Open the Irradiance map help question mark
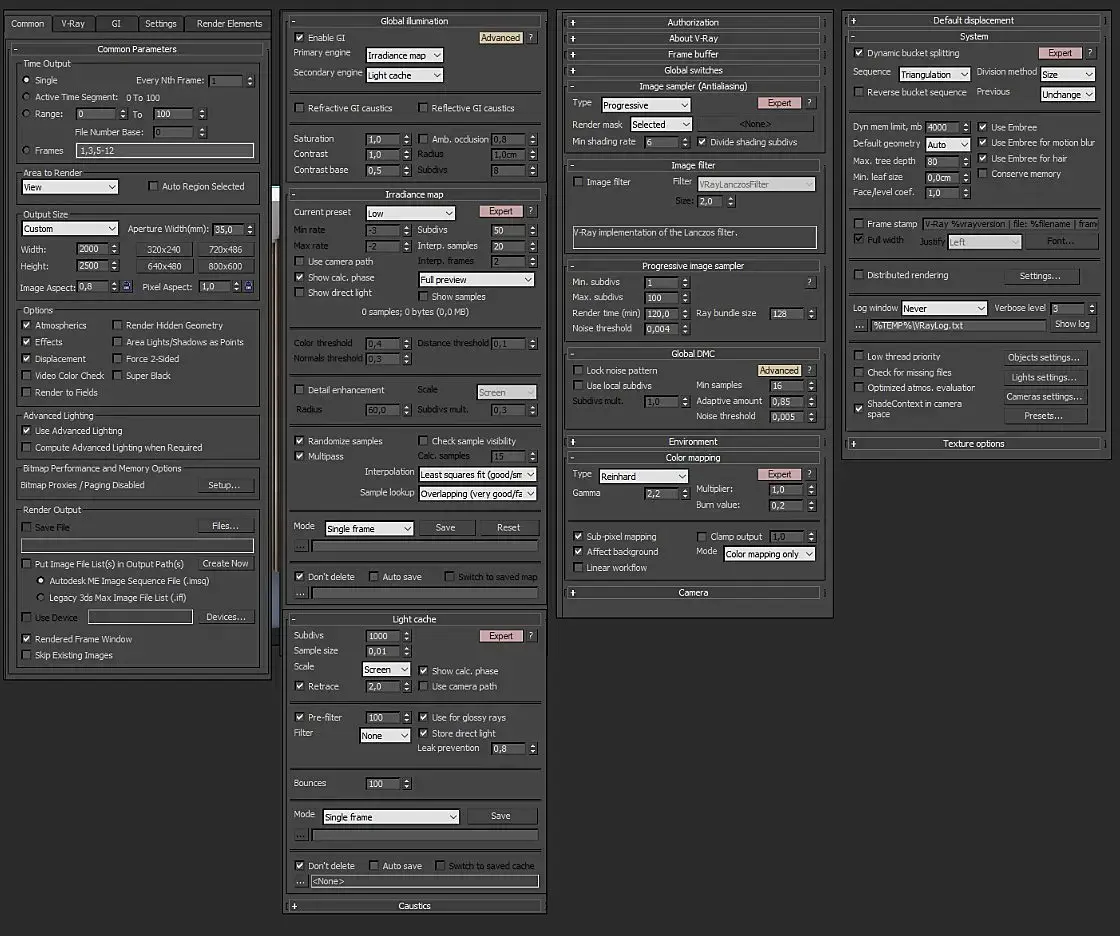1120x936 pixels. click(531, 211)
